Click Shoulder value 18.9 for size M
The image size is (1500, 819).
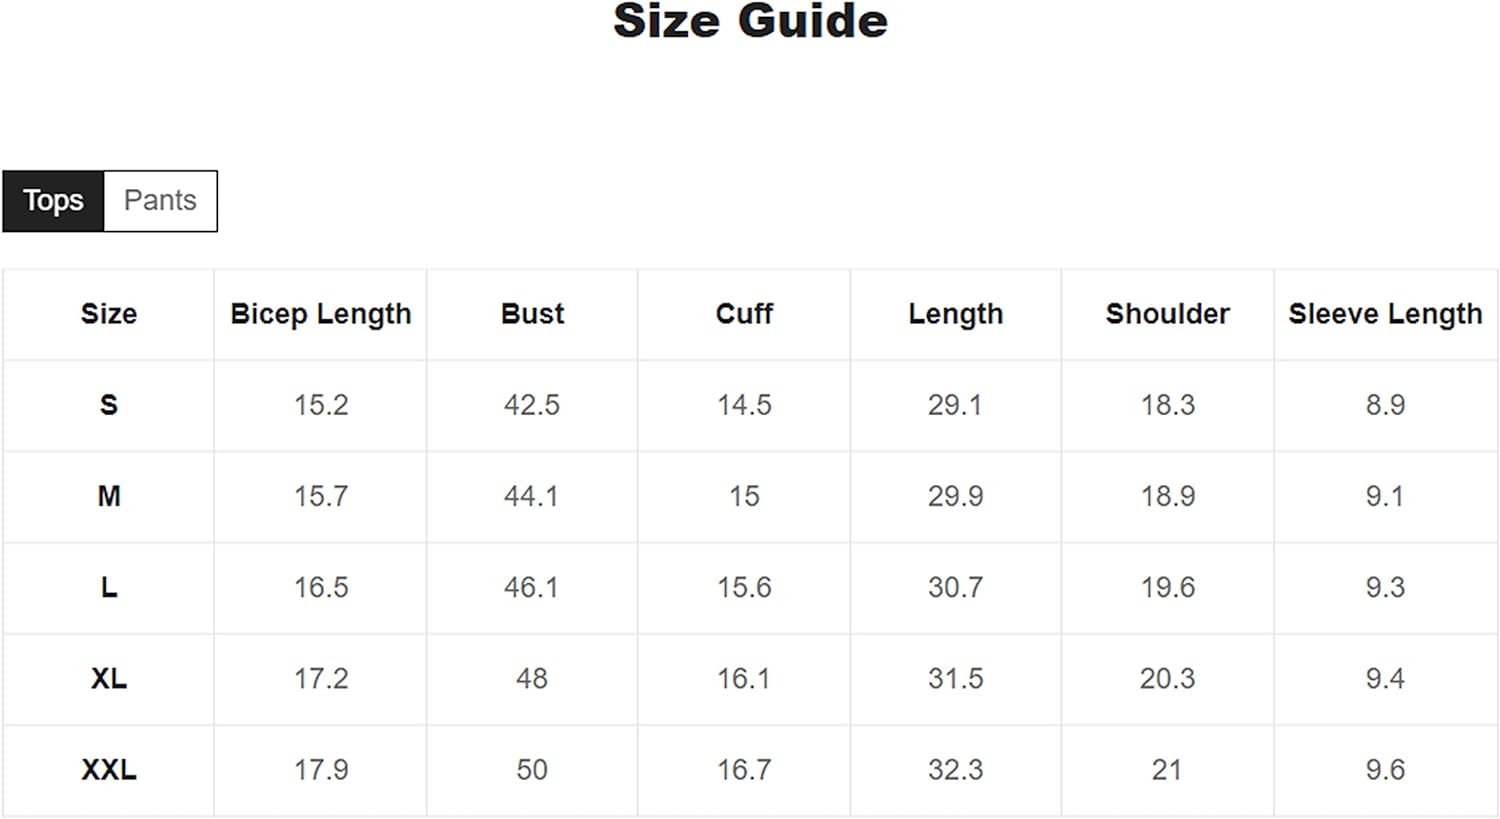point(1167,496)
